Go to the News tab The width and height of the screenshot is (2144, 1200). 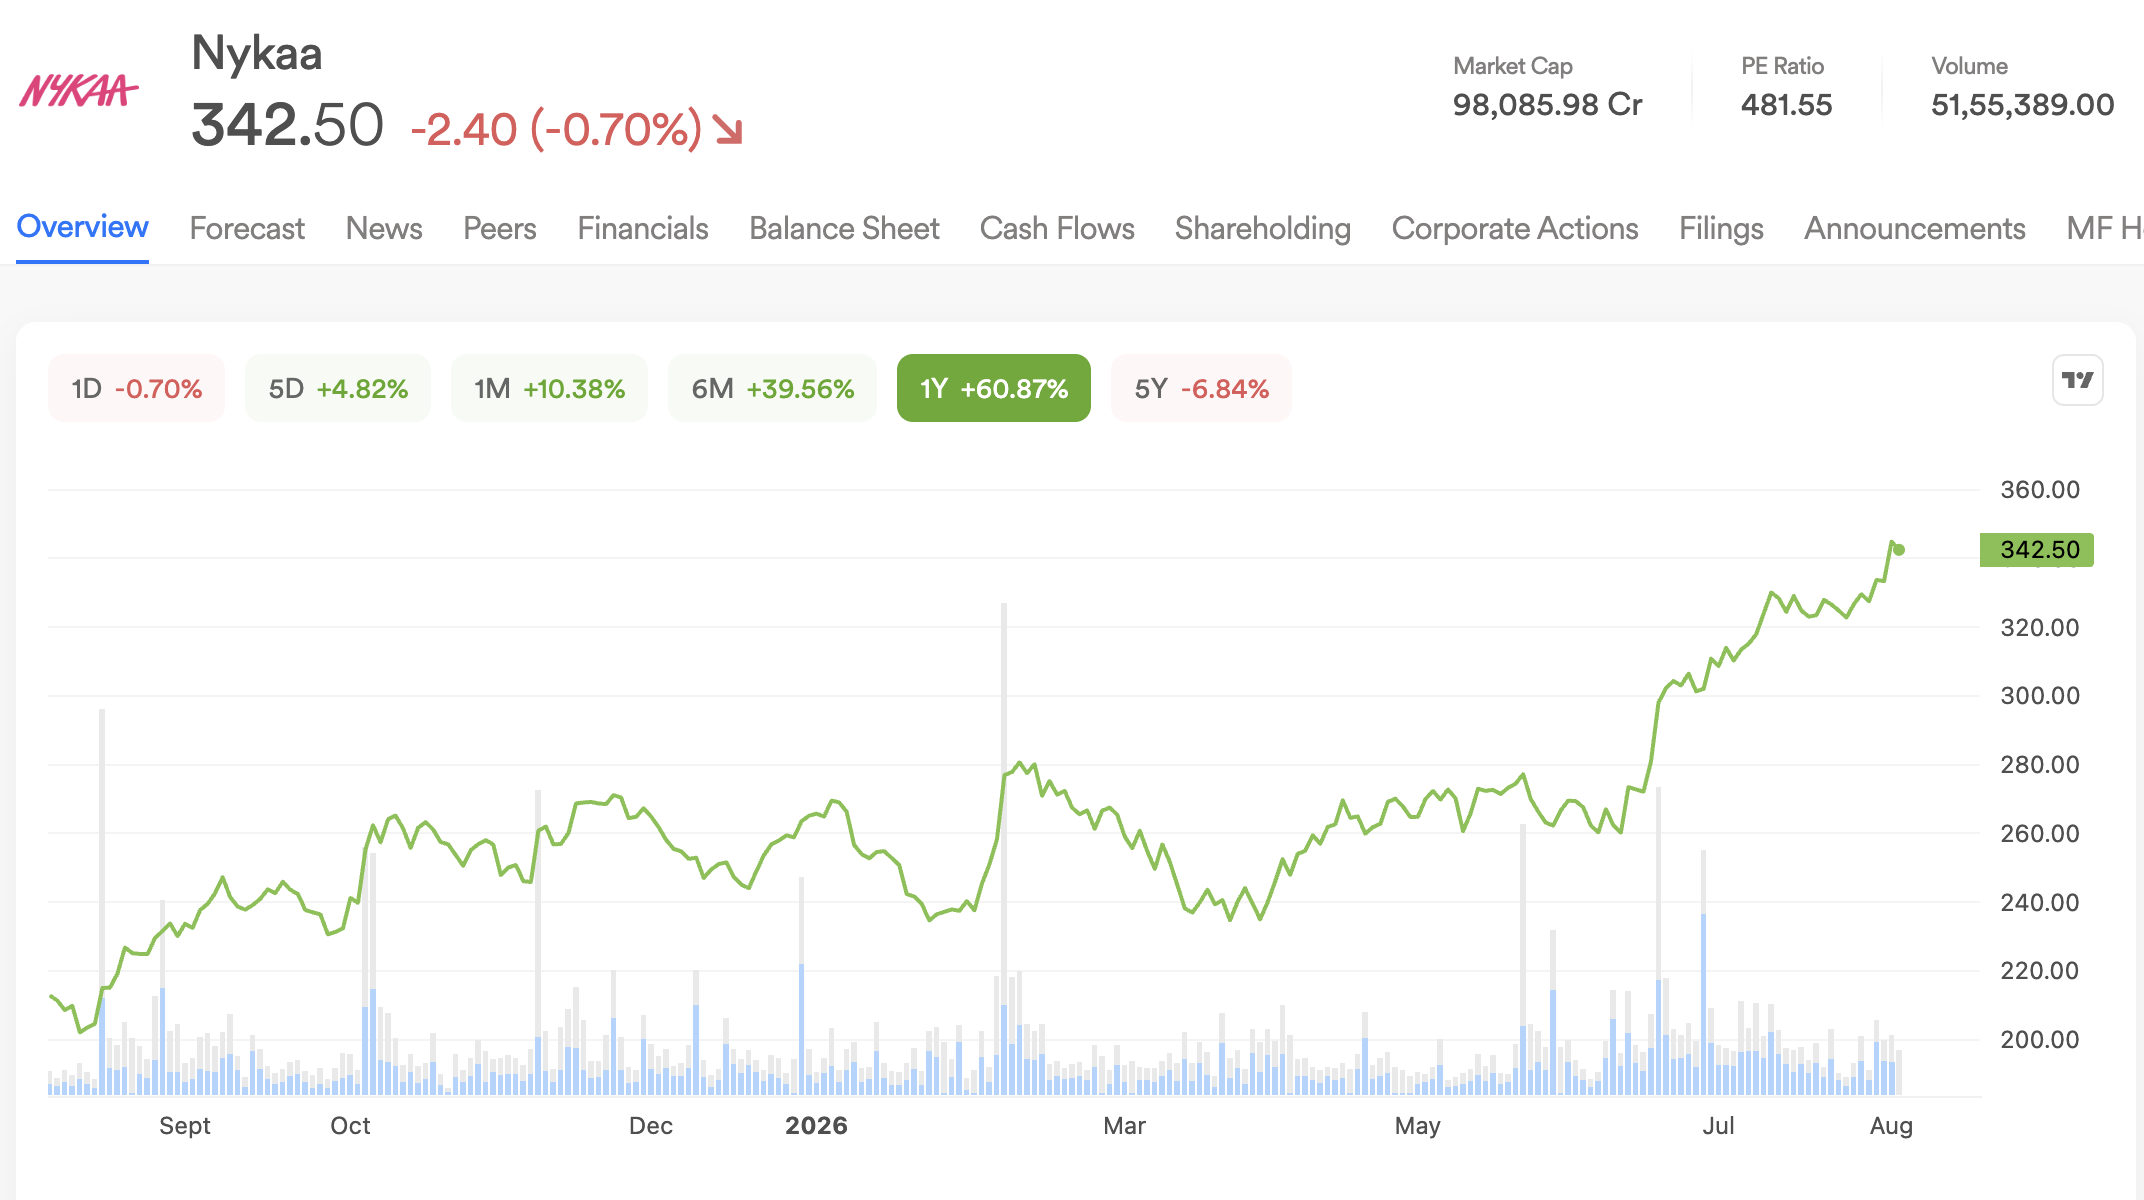[384, 228]
